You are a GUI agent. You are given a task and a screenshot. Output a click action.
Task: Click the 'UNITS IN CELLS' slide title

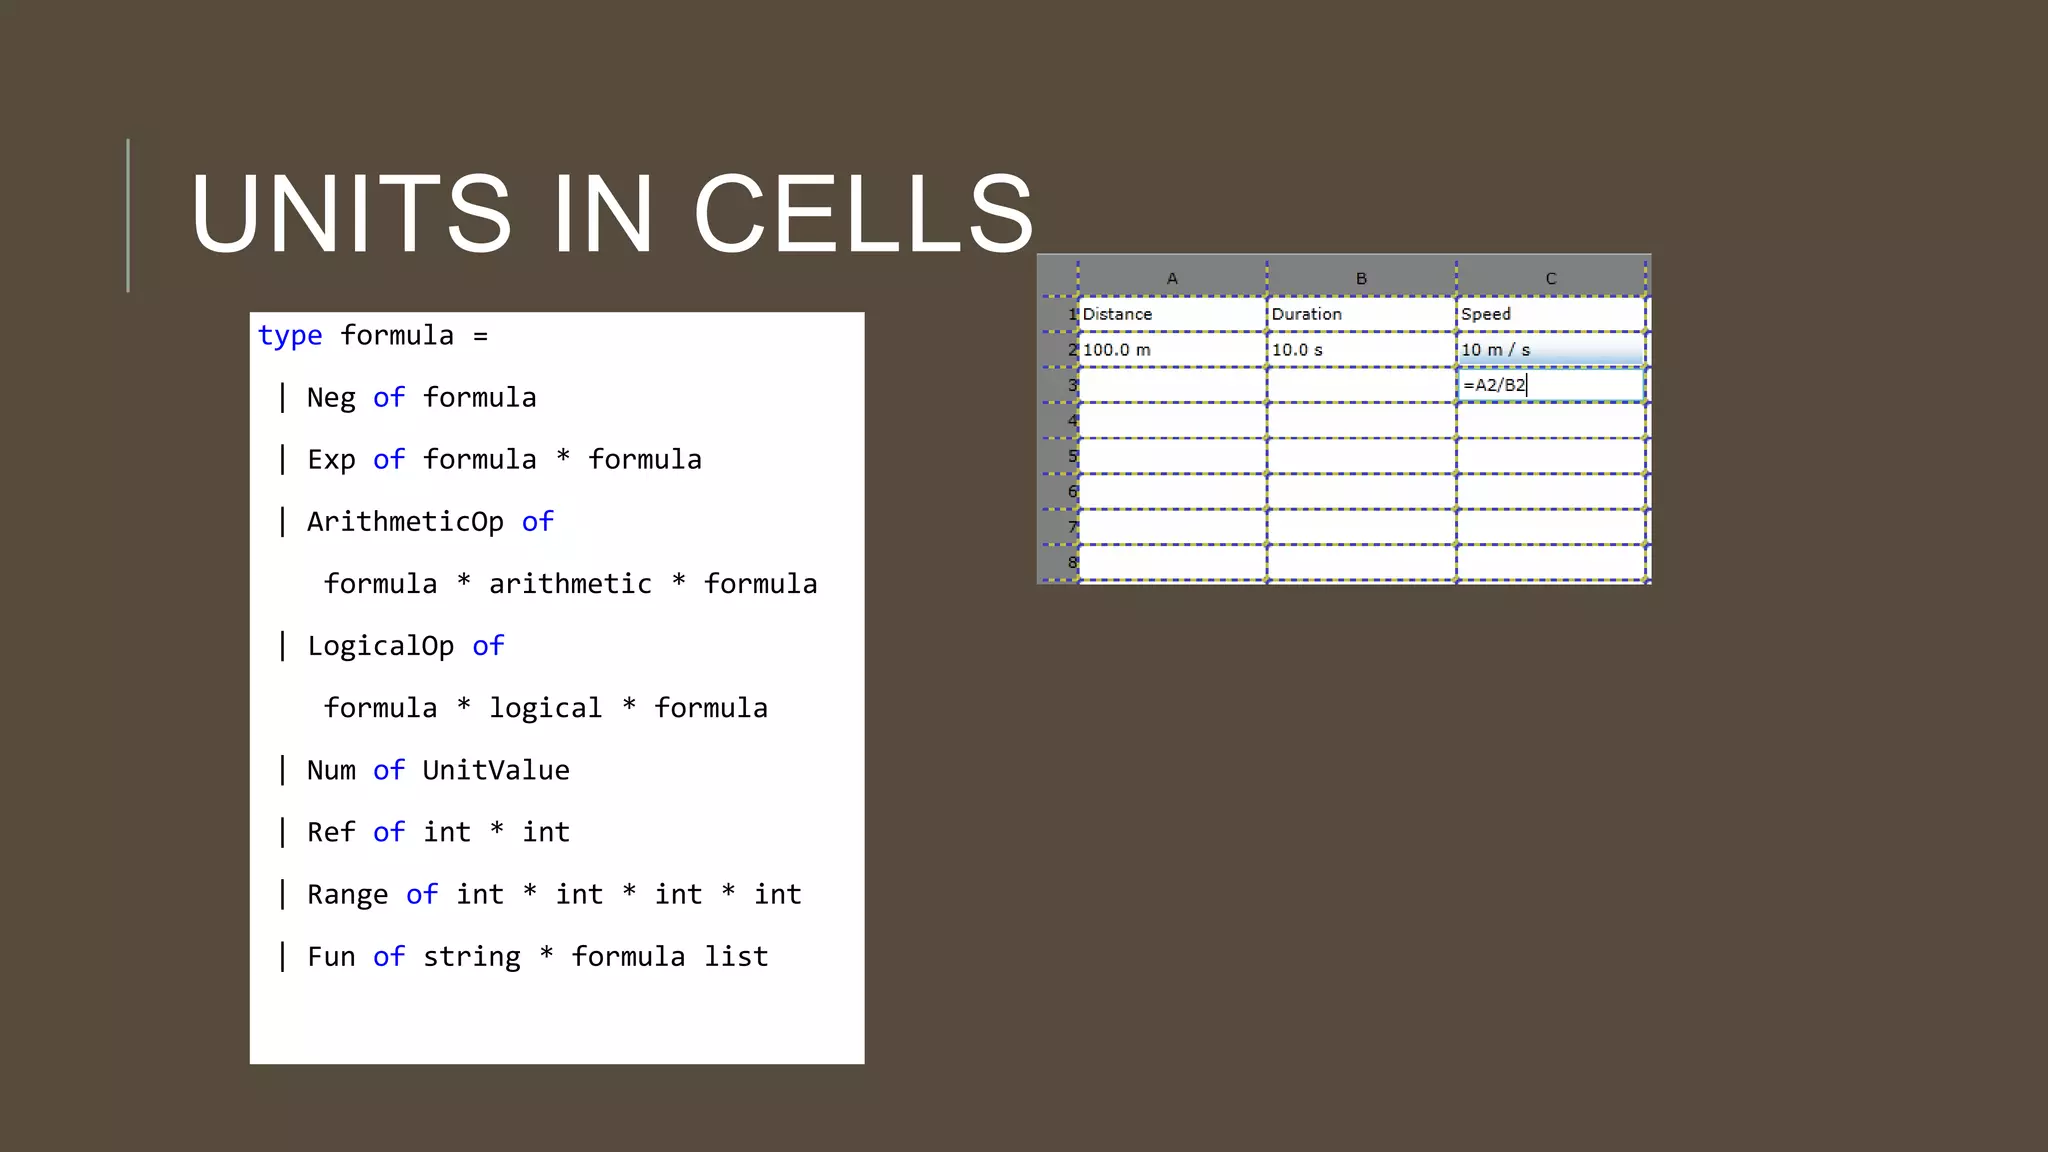[x=612, y=213]
